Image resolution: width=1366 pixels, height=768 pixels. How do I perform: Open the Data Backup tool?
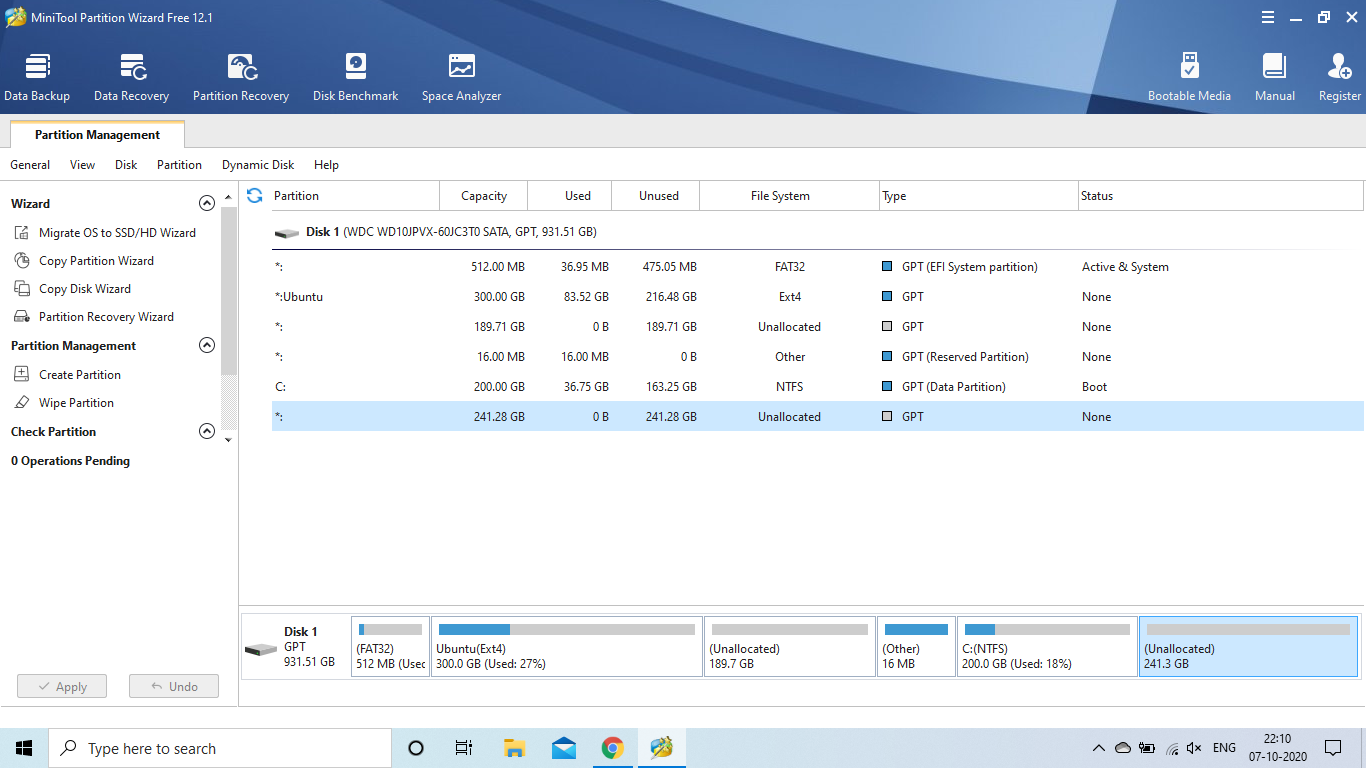pyautogui.click(x=37, y=78)
